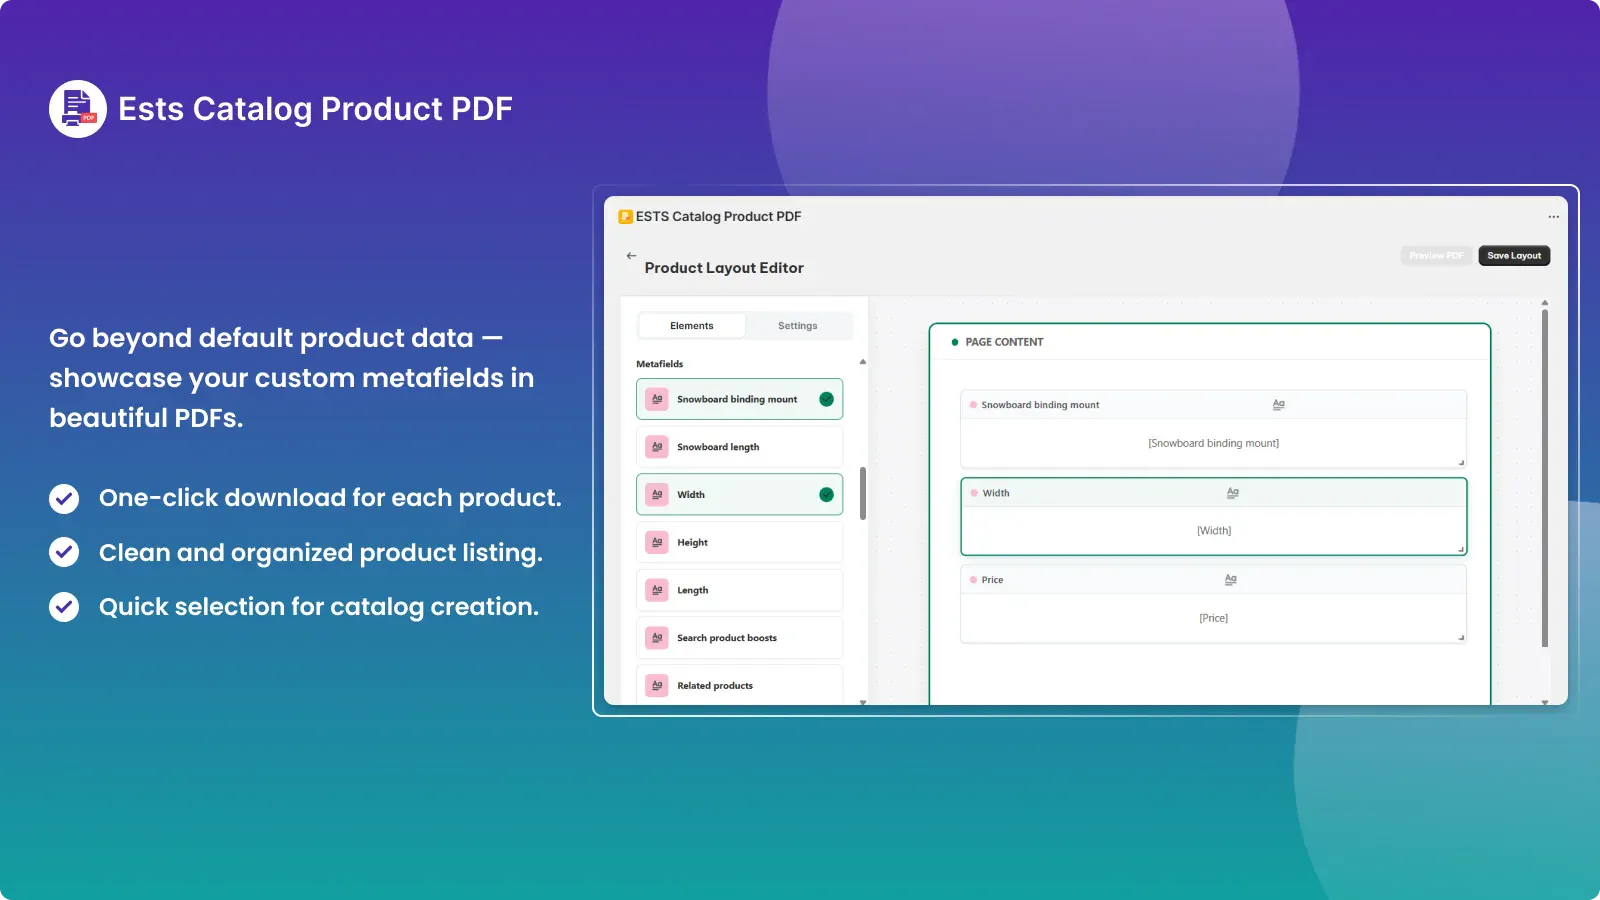Click the Preview PDF button
Image resolution: width=1600 pixels, height=900 pixels.
[x=1436, y=256]
